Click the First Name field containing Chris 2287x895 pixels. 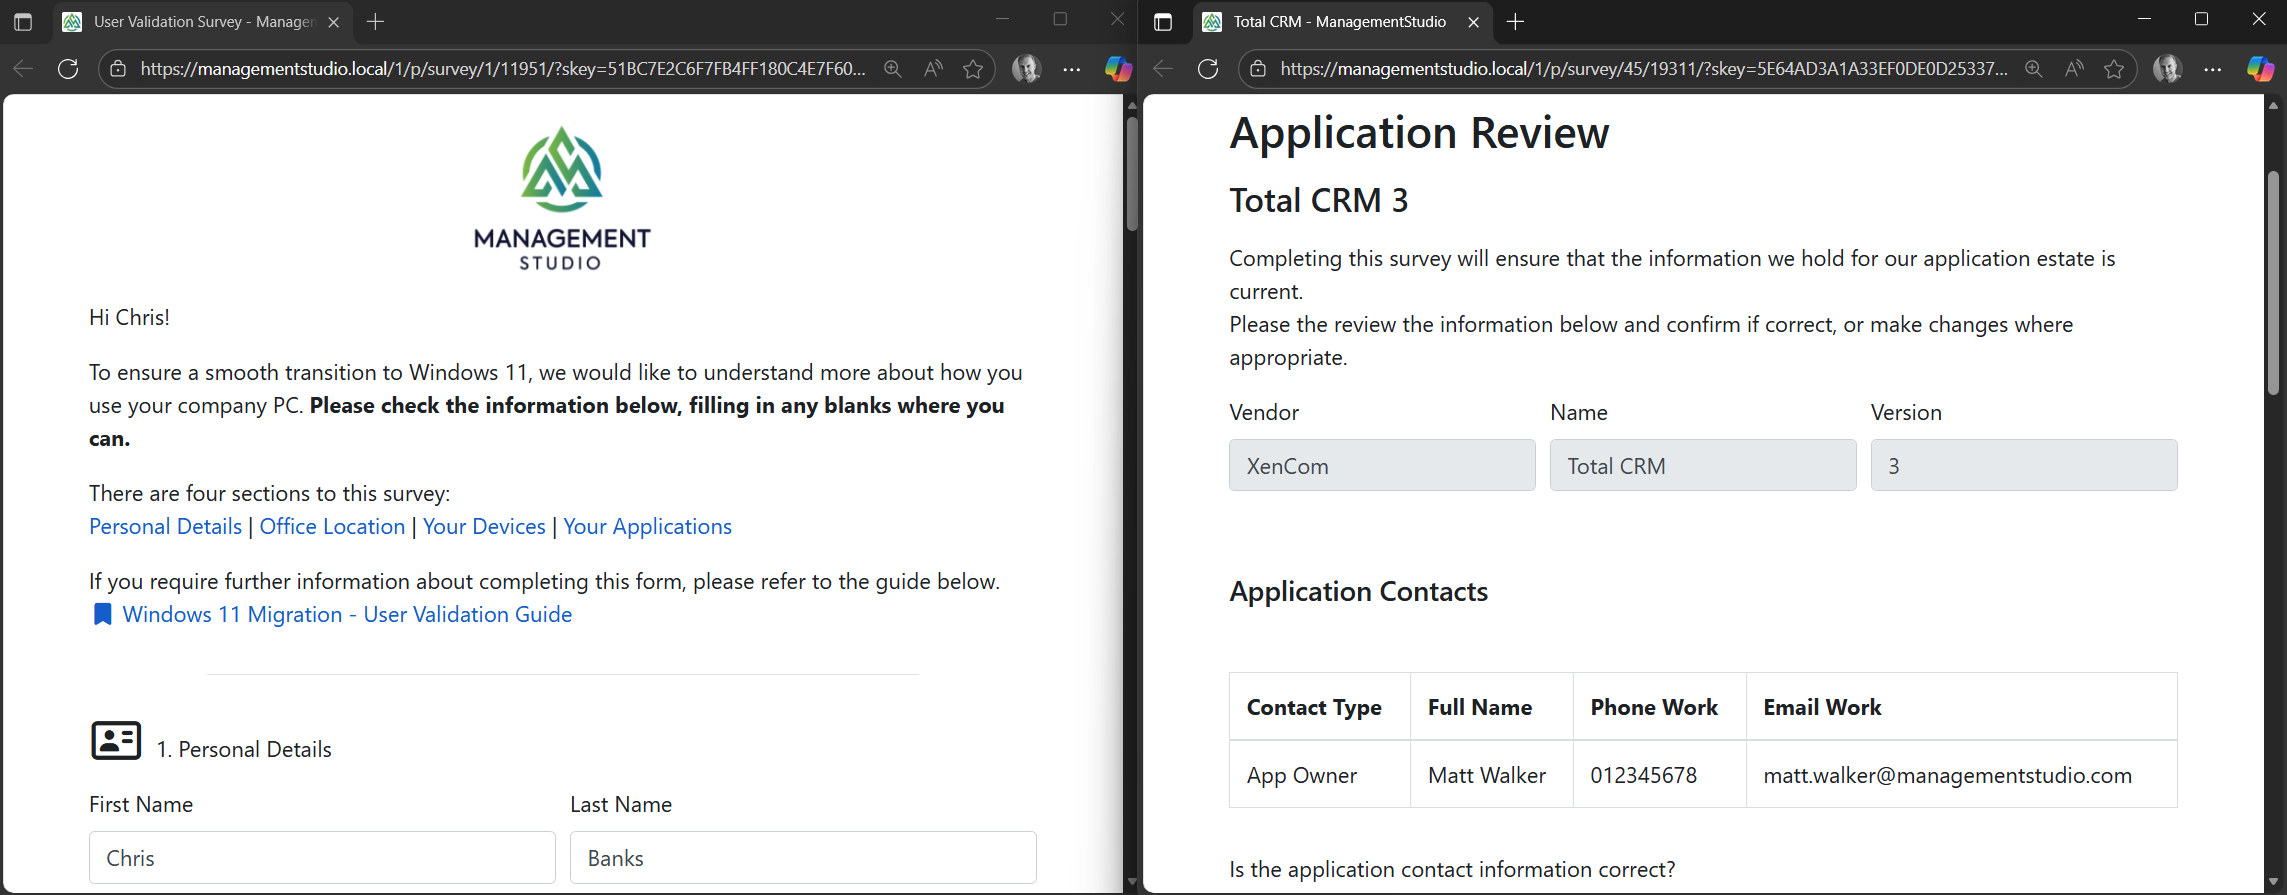click(x=322, y=858)
